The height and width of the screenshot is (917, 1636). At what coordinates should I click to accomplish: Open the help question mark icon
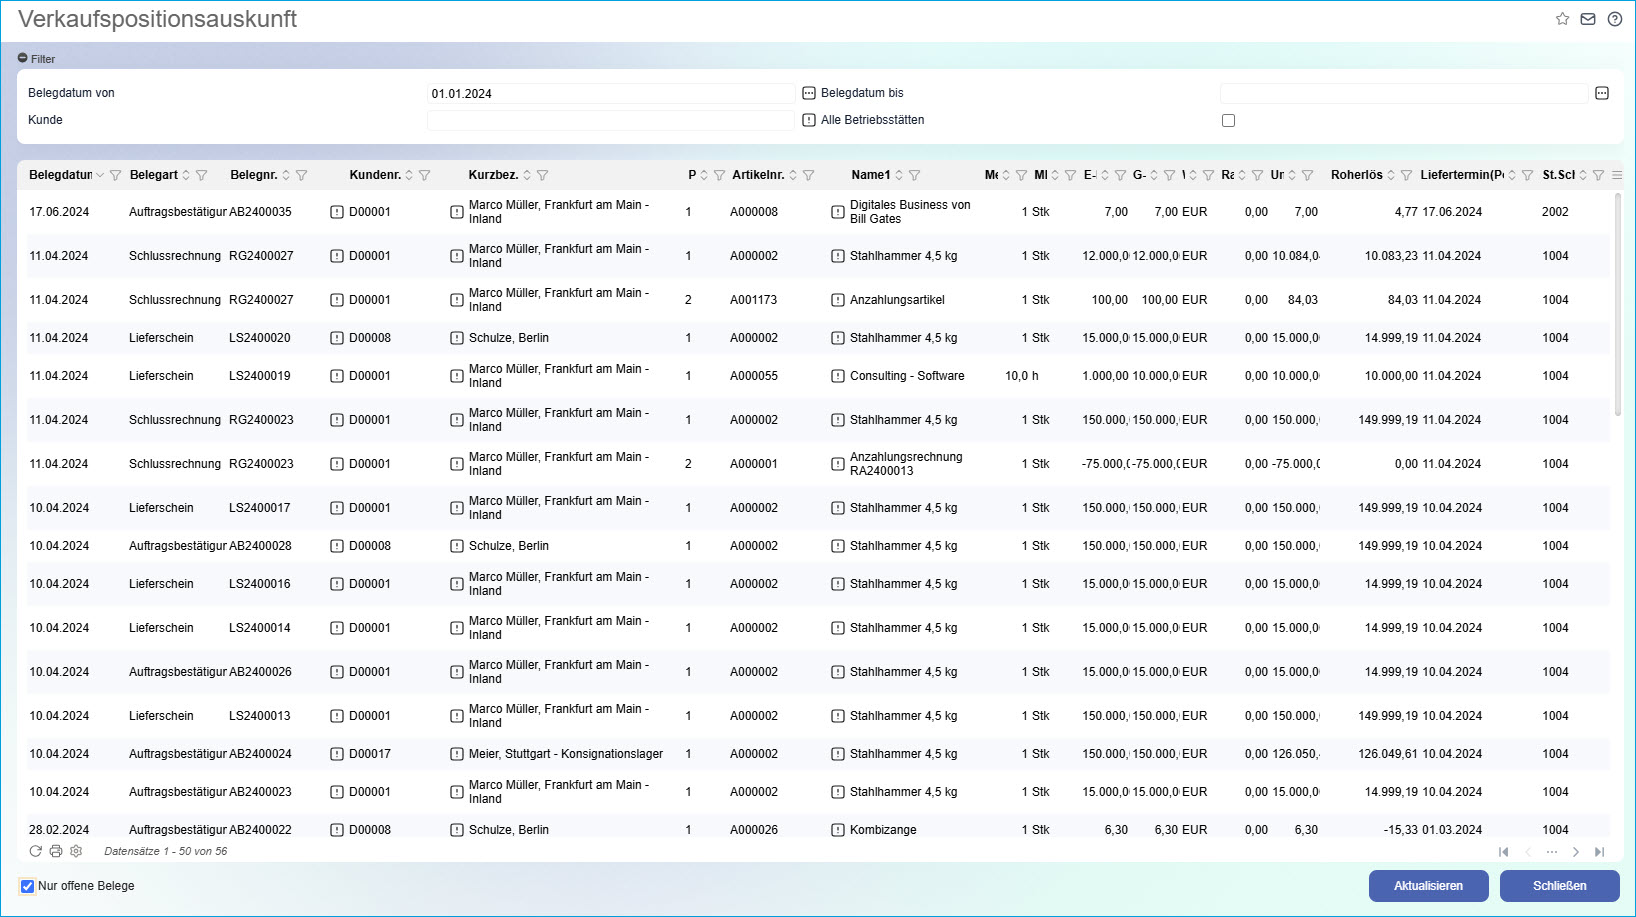pyautogui.click(x=1615, y=19)
